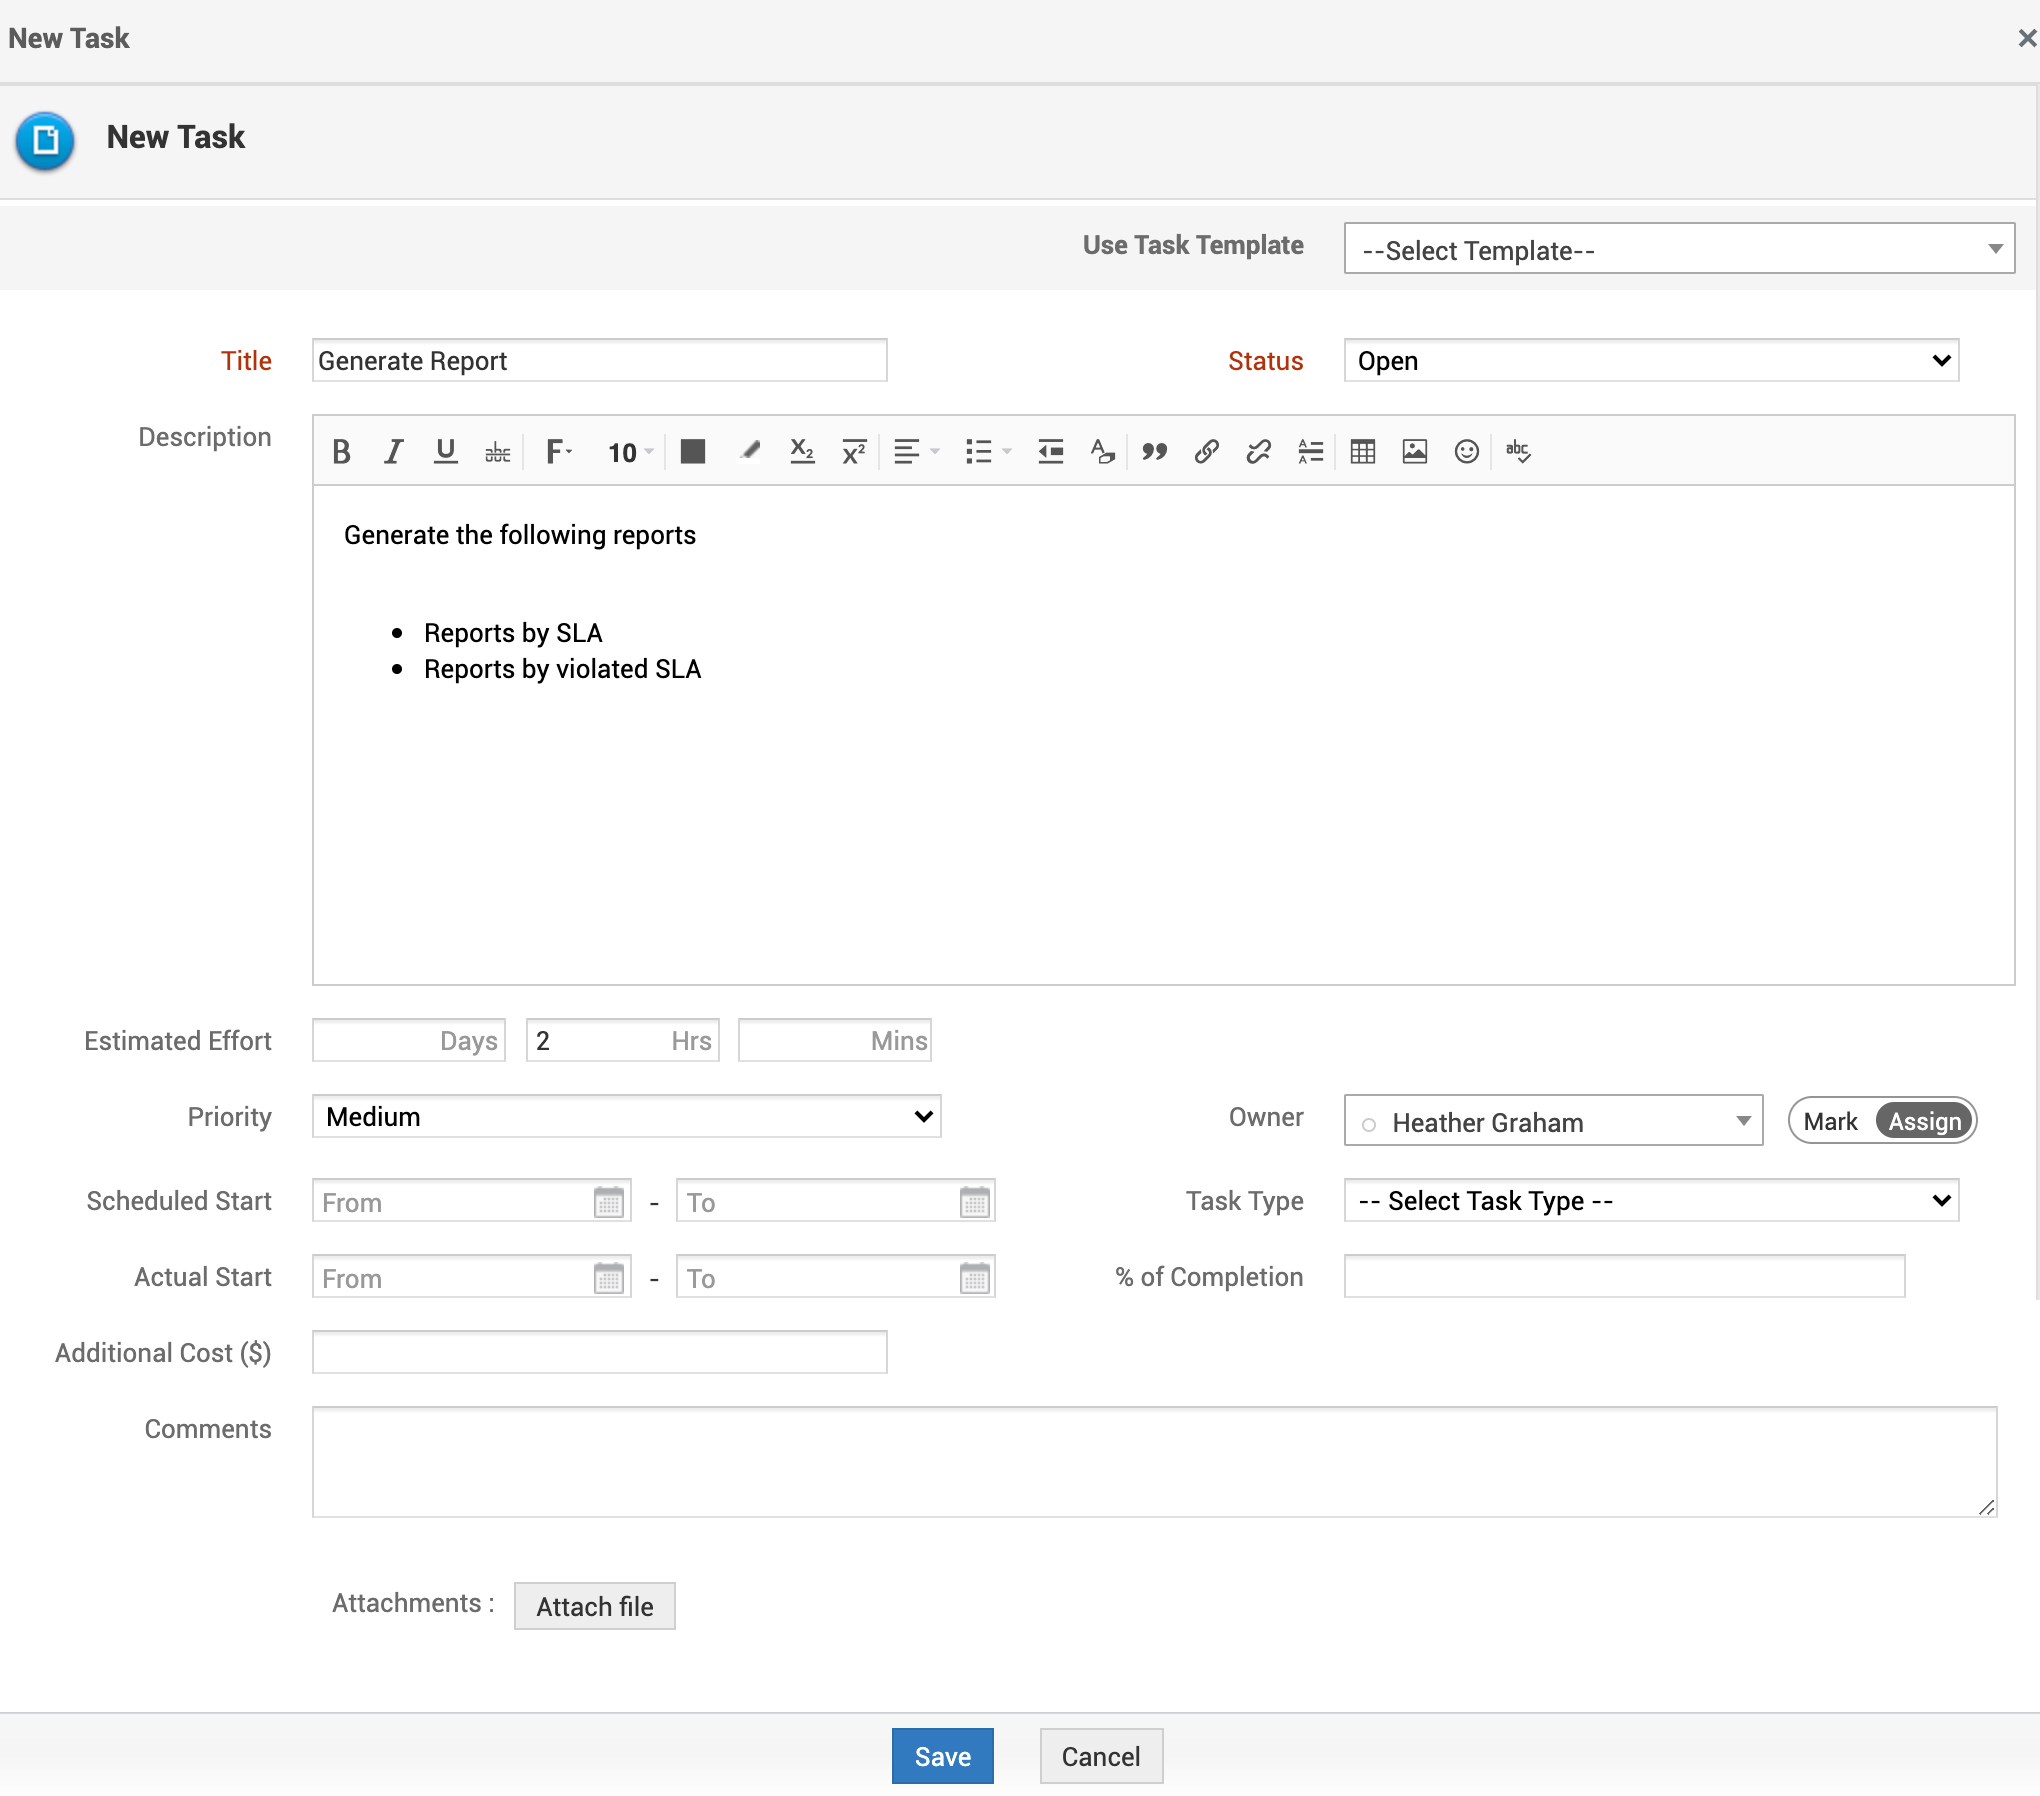Insert a blockquote in description
2040x1796 pixels.
pos(1154,452)
